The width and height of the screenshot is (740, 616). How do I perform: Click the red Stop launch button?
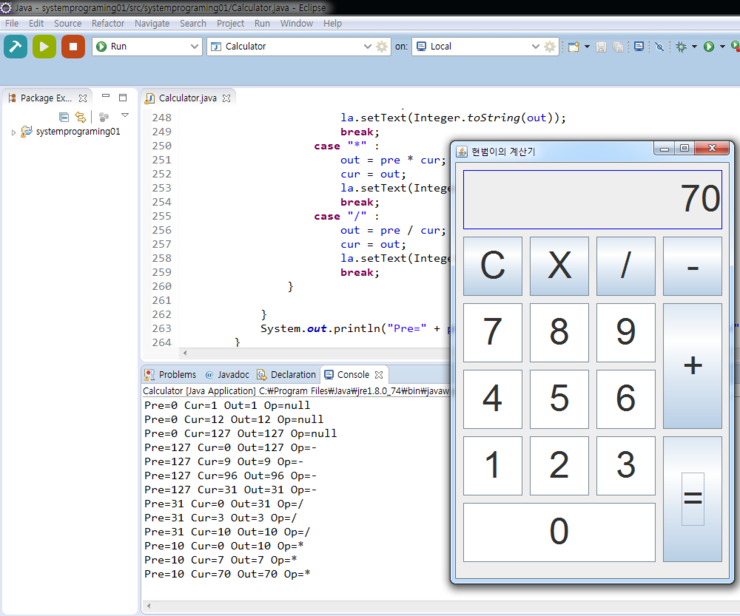(73, 46)
